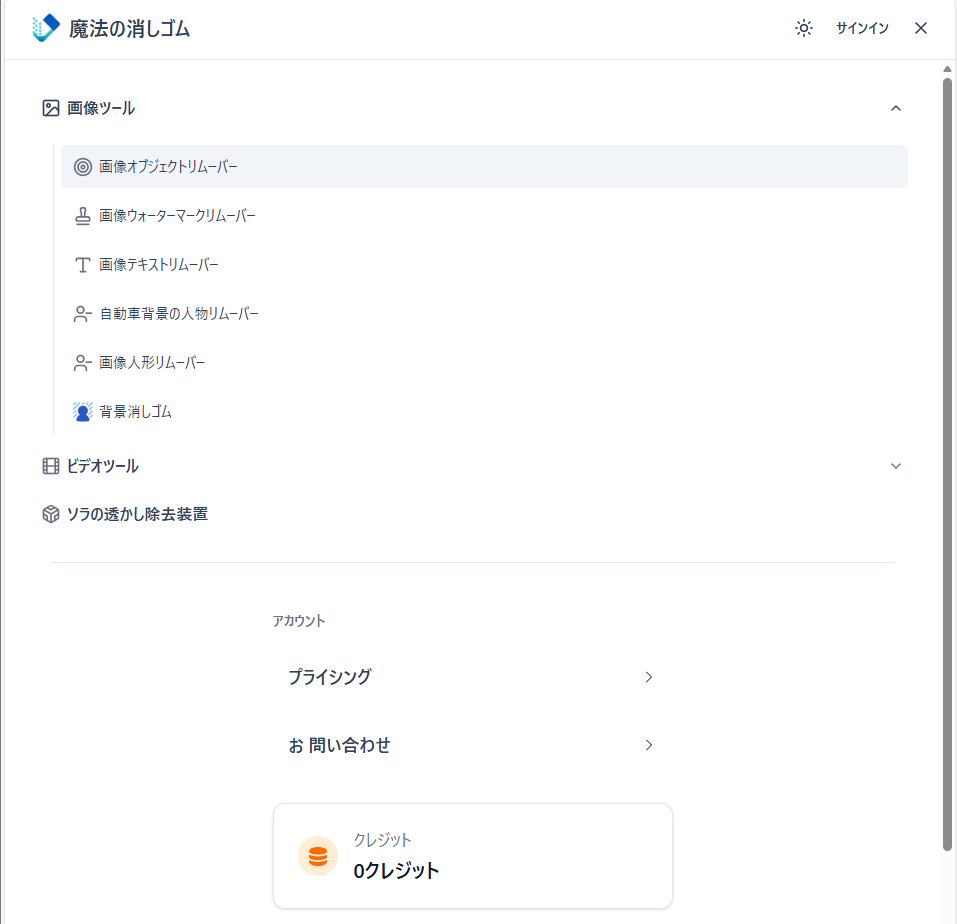
Task: Close the navigation menu with X
Action: pyautogui.click(x=921, y=28)
